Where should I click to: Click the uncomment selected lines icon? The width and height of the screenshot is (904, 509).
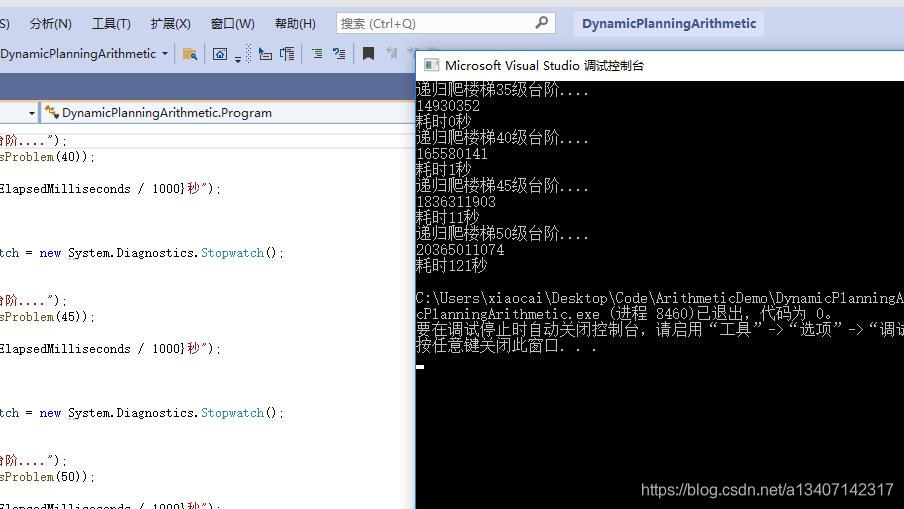(339, 54)
